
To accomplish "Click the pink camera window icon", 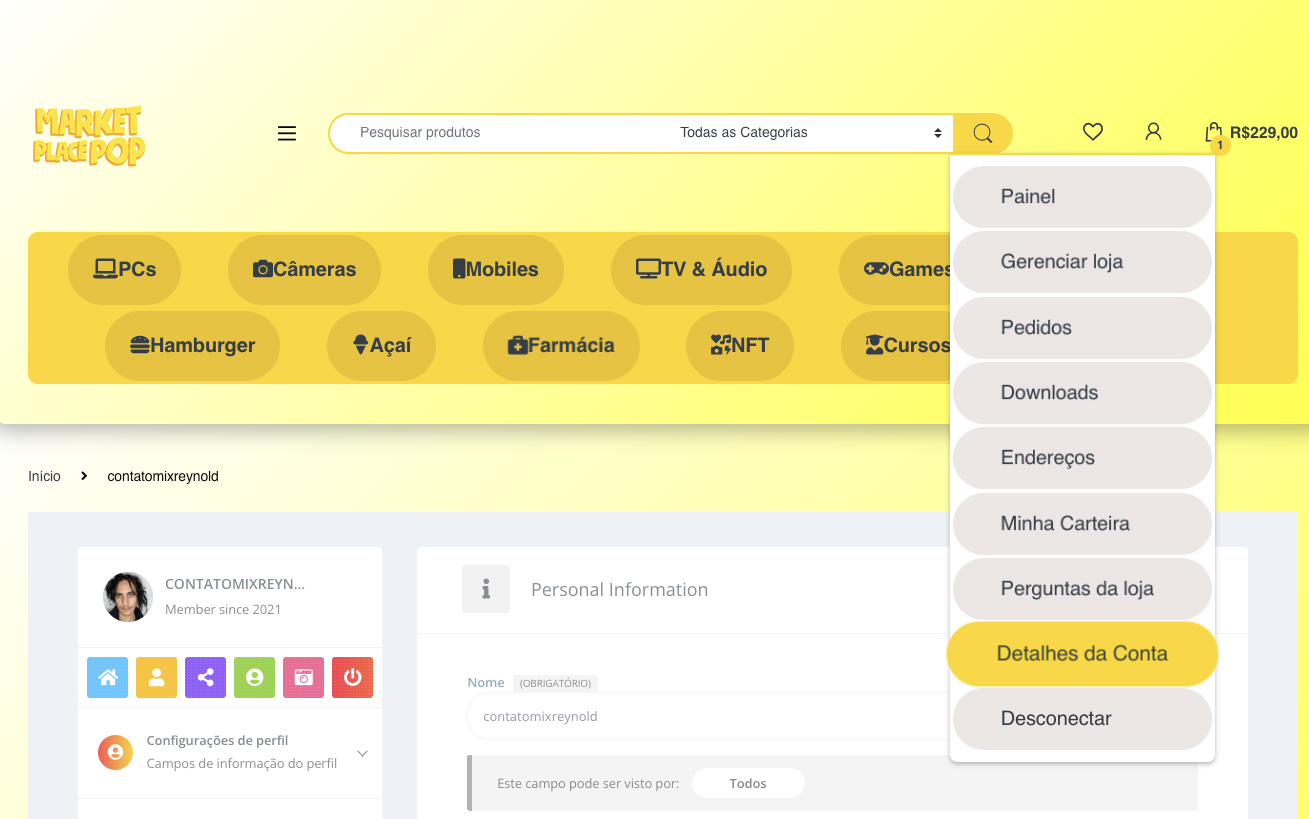I will tap(303, 677).
